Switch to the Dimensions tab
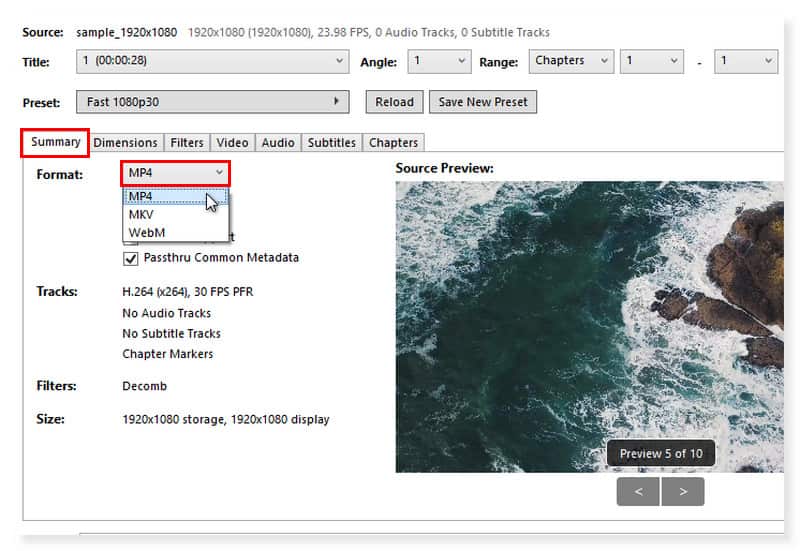This screenshot has width=800, height=551. pos(125,143)
